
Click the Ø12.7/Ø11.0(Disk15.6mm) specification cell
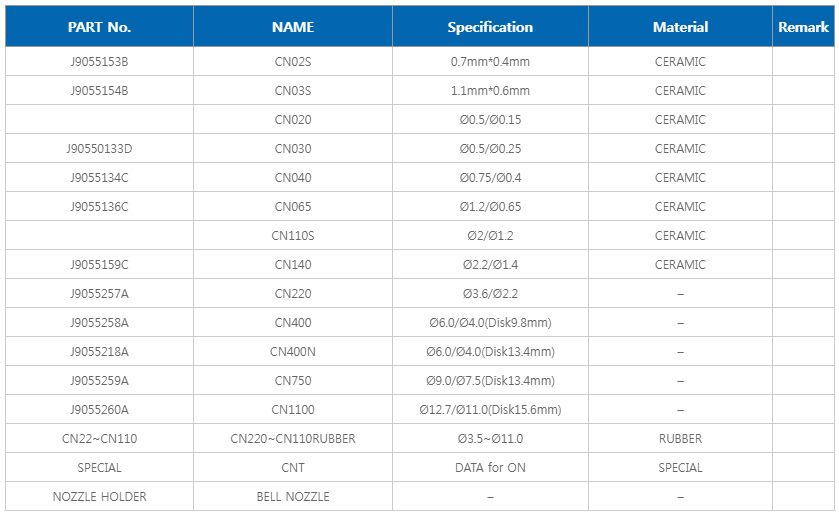click(x=490, y=410)
